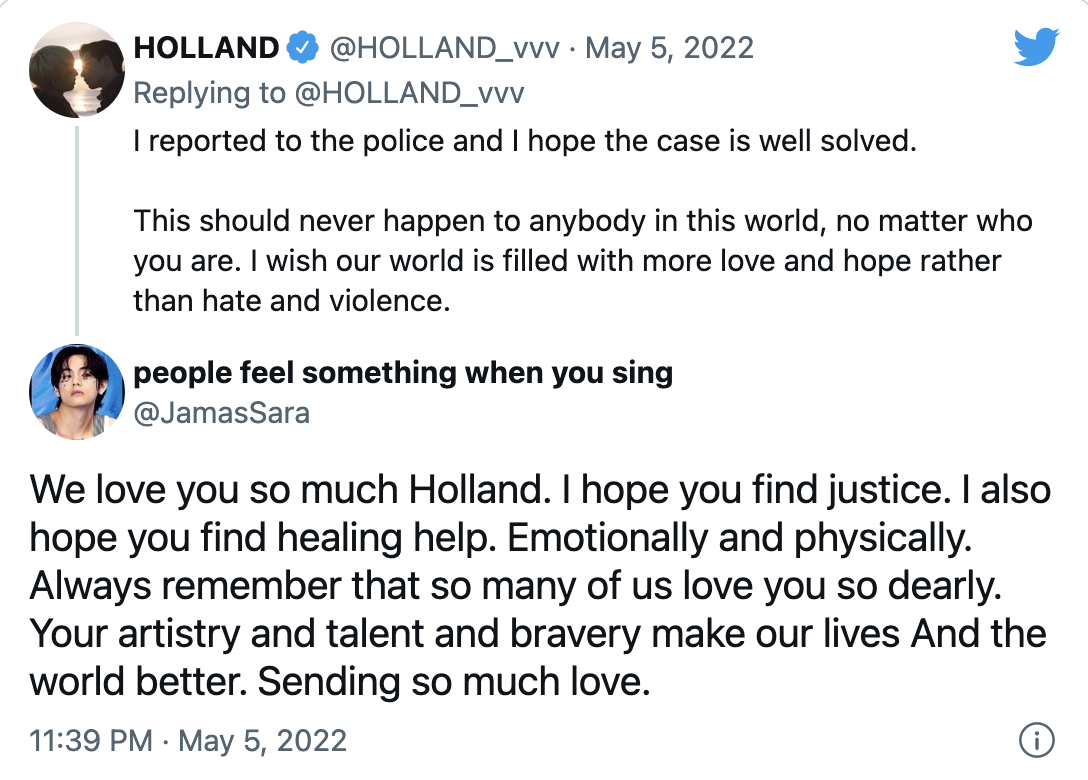
Task: Click the 'Sending so much love.' sentence
Action: click(x=454, y=681)
